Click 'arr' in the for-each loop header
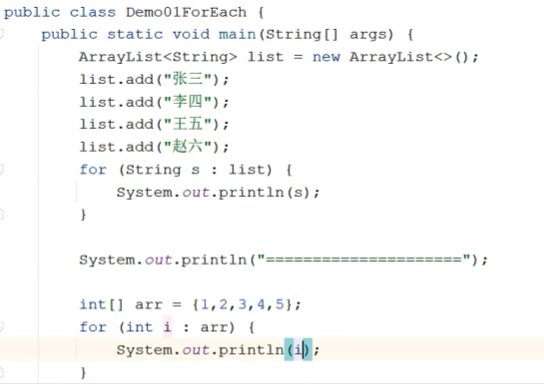Viewport: 544px width, 384px height. point(214,327)
